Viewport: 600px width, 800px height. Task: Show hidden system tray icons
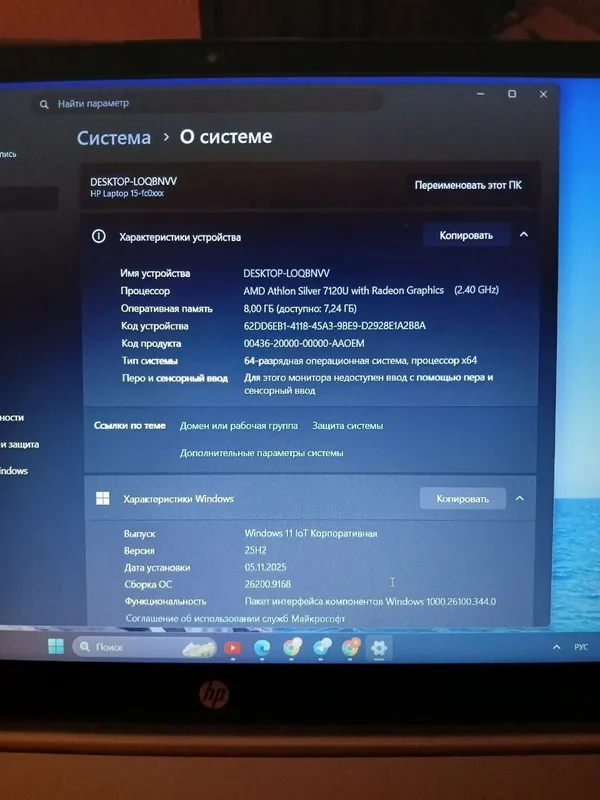pos(556,647)
